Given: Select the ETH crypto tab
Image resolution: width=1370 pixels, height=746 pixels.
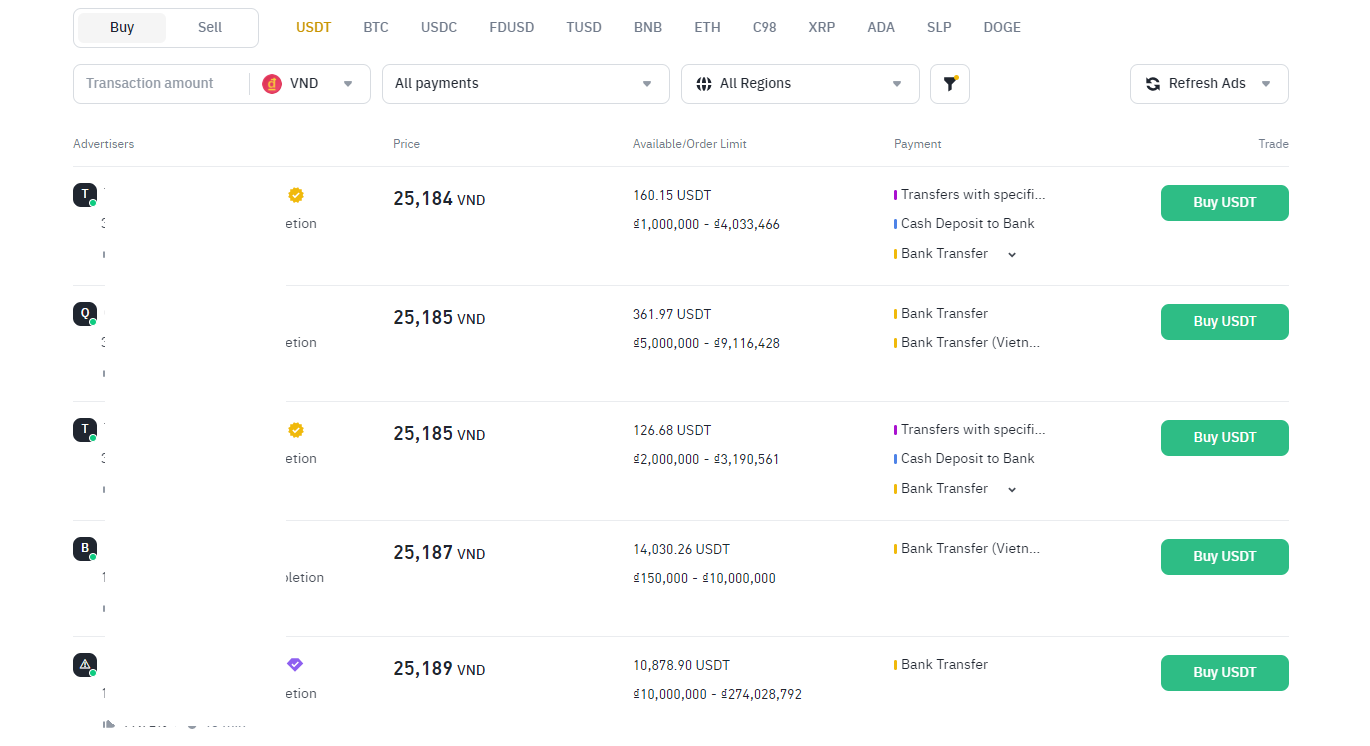Looking at the screenshot, I should coord(707,28).
